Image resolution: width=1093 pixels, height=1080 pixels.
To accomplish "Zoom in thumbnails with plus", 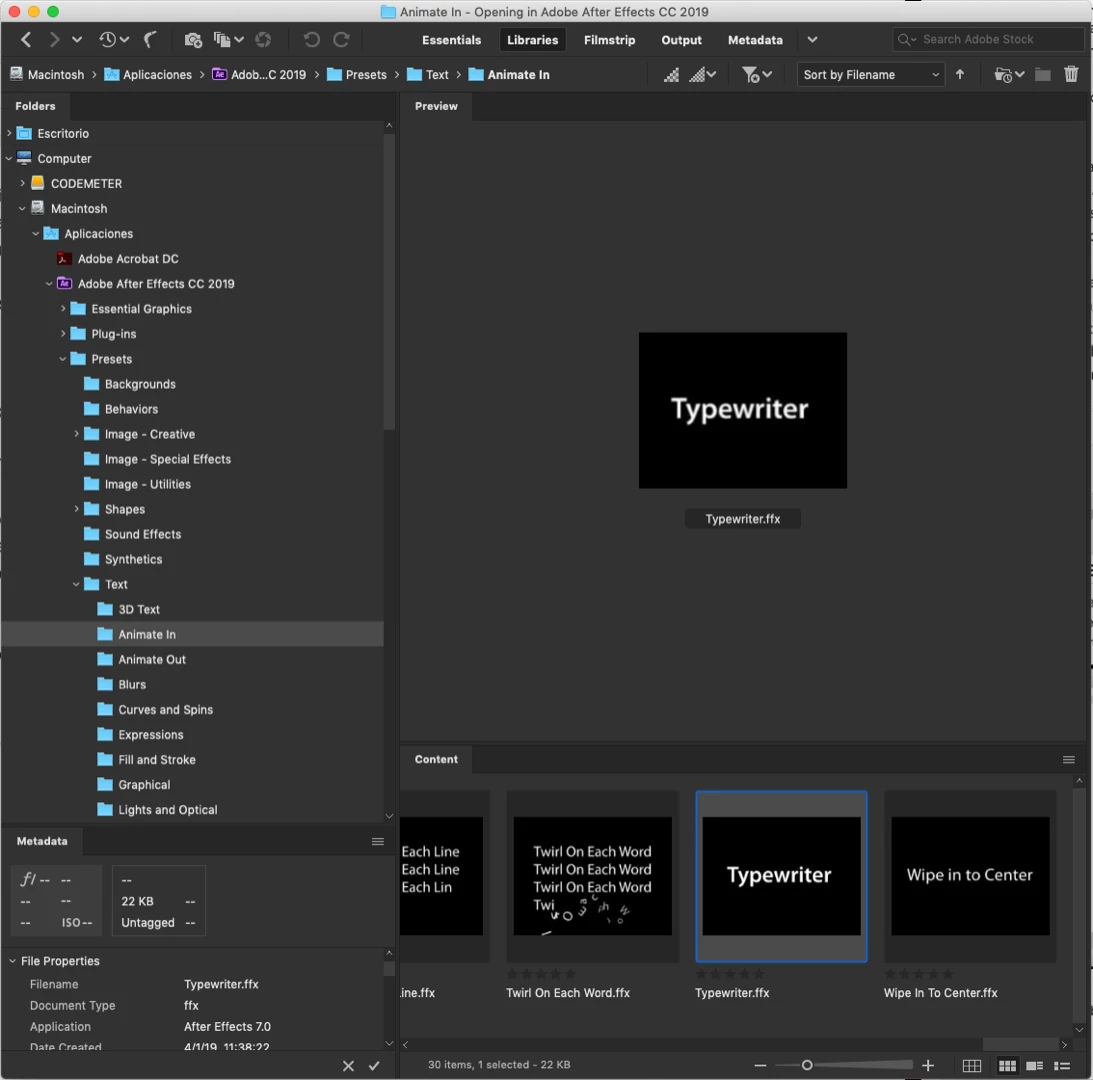I will click(928, 1065).
